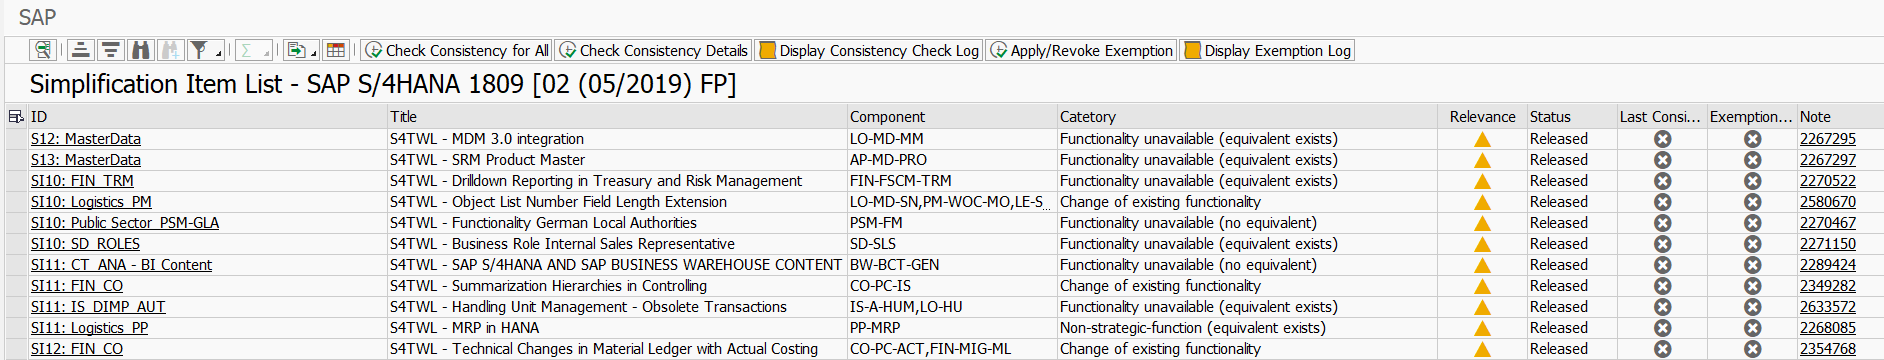Click the layout grid icon in toolbar
1884x360 pixels.
coord(336,50)
